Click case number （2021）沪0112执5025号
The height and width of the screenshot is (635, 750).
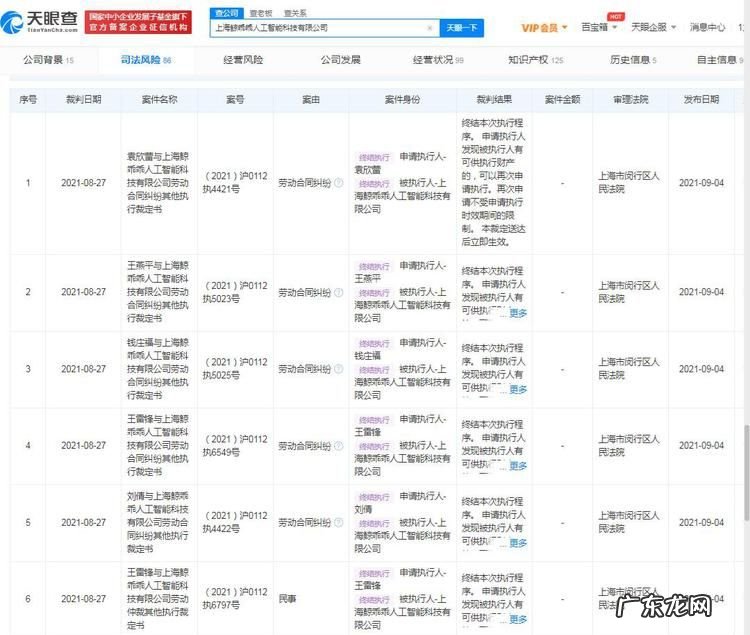(x=235, y=369)
